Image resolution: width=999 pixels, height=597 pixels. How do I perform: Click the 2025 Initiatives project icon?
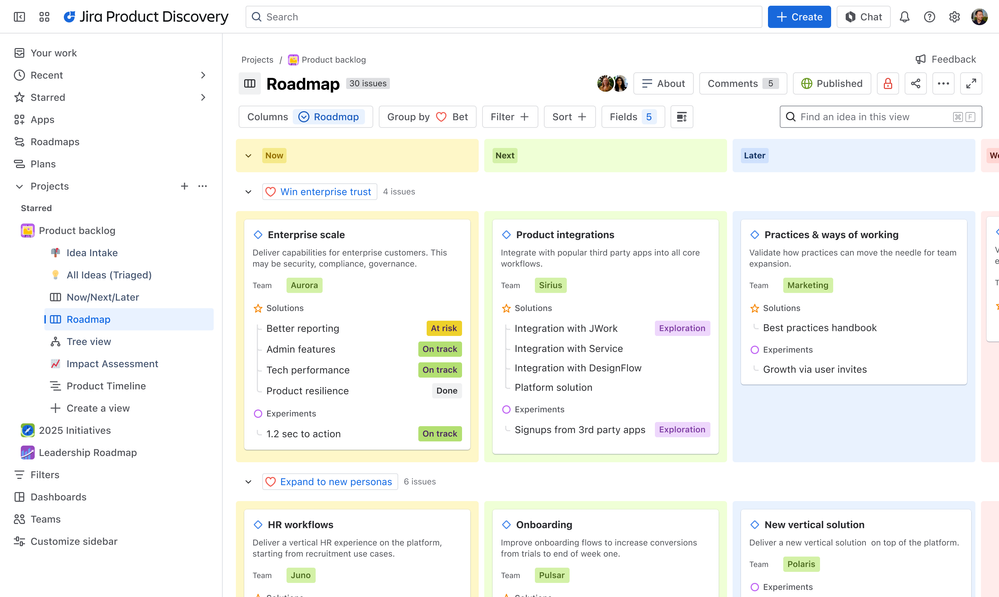coord(27,430)
